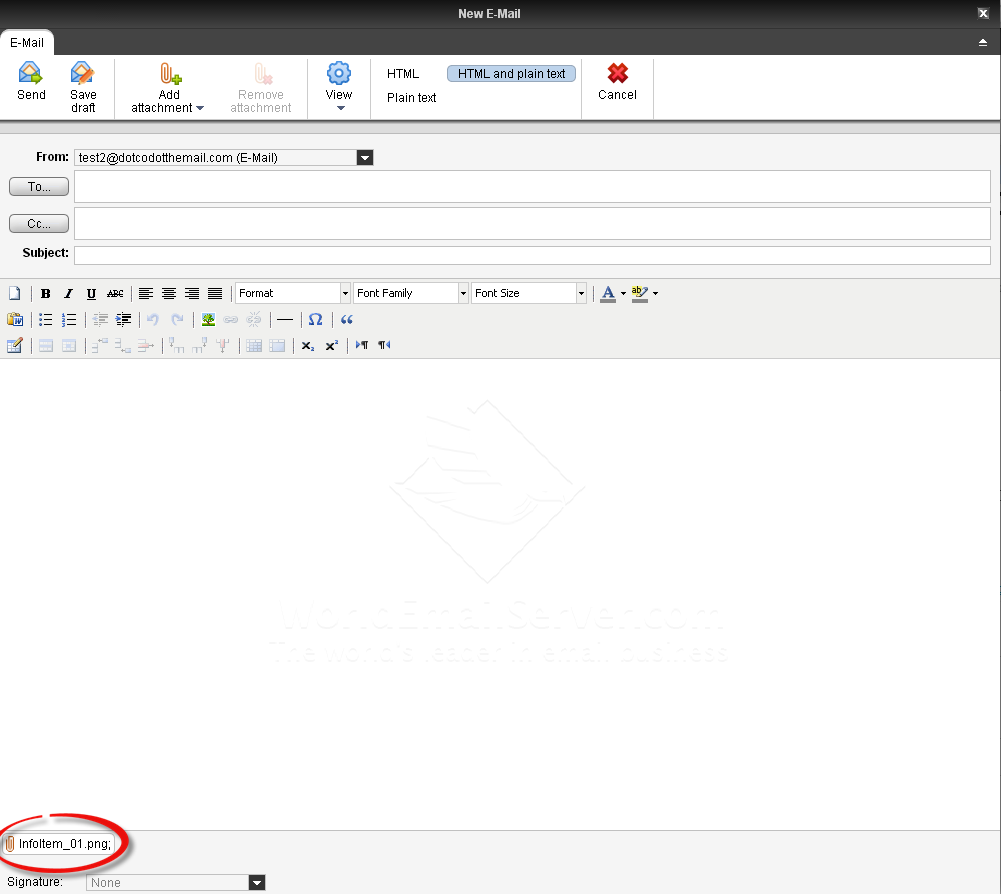Select Plain text message format
This screenshot has height=894, width=1001.
411,98
